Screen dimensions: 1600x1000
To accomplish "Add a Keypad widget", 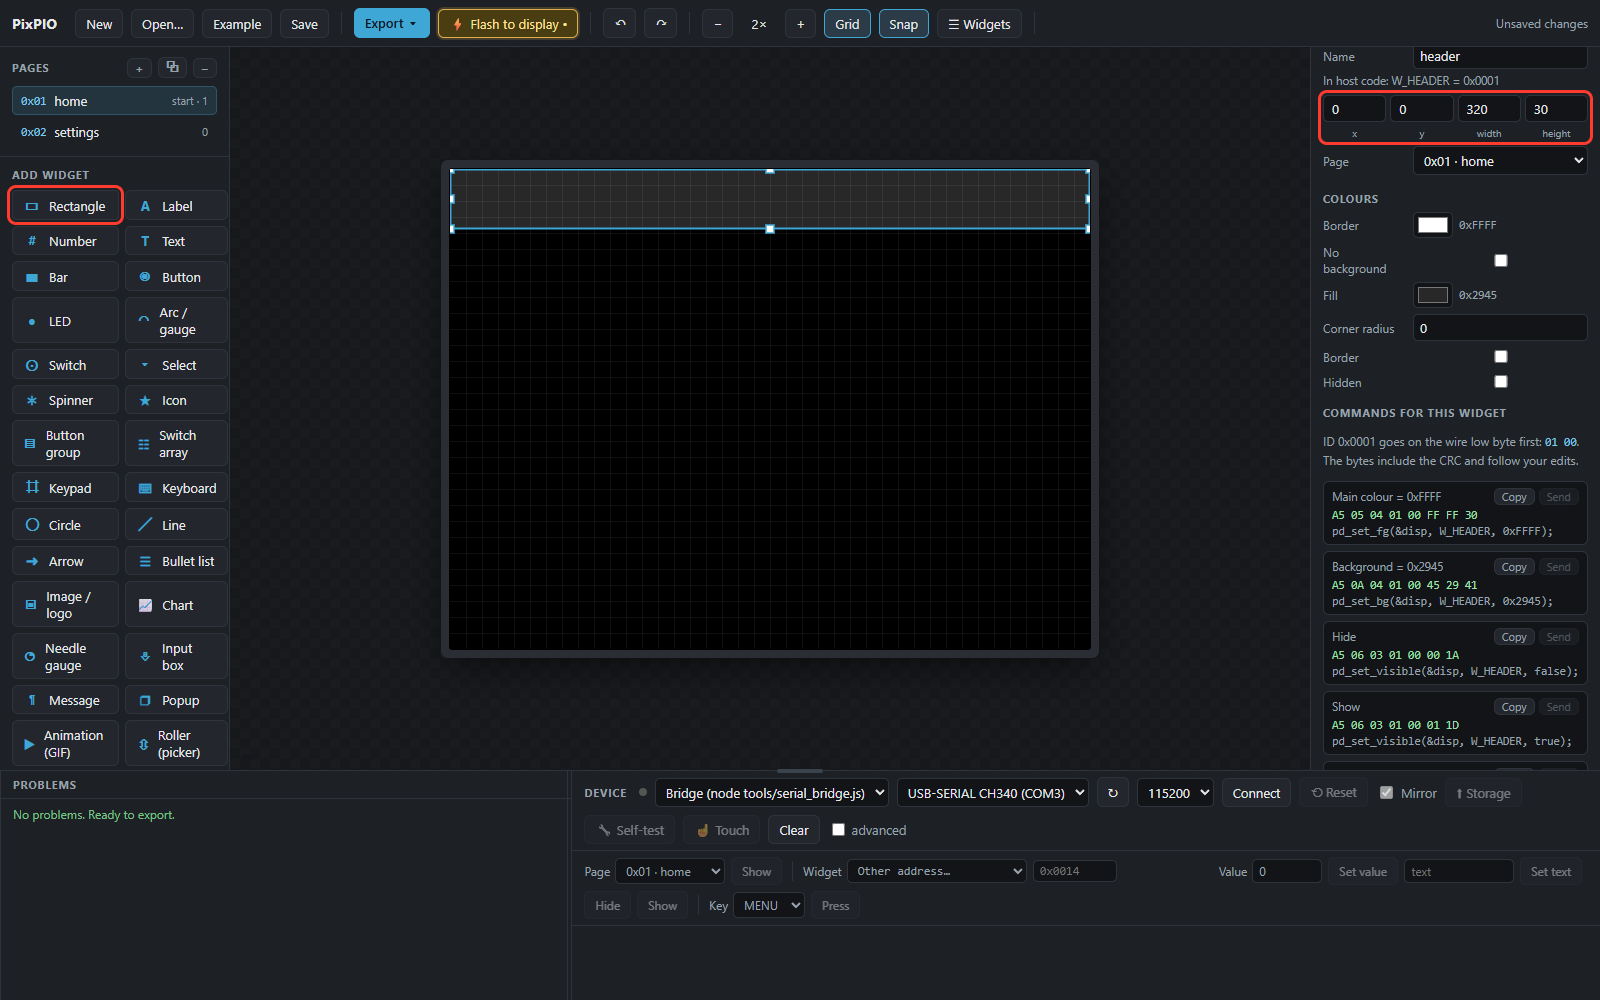I will [x=65, y=488].
